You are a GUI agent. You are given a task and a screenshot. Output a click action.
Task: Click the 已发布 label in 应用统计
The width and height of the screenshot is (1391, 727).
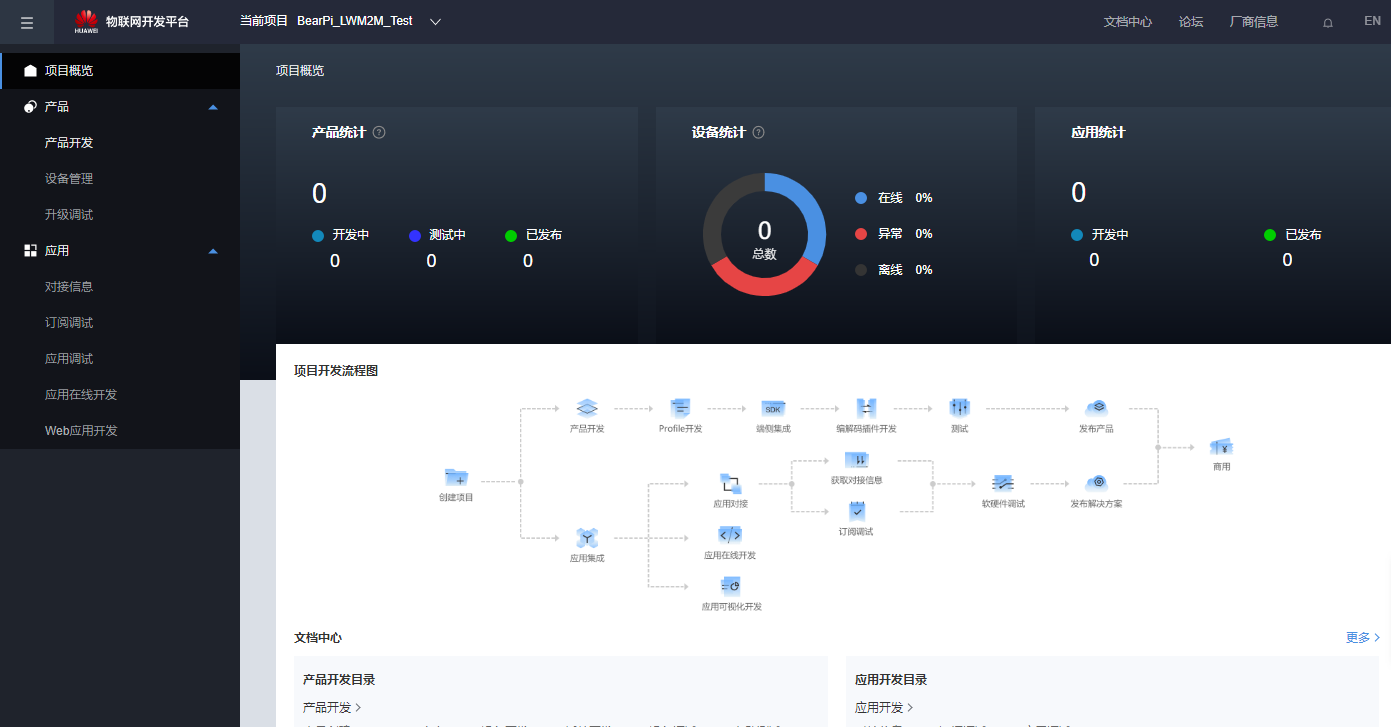point(1303,235)
